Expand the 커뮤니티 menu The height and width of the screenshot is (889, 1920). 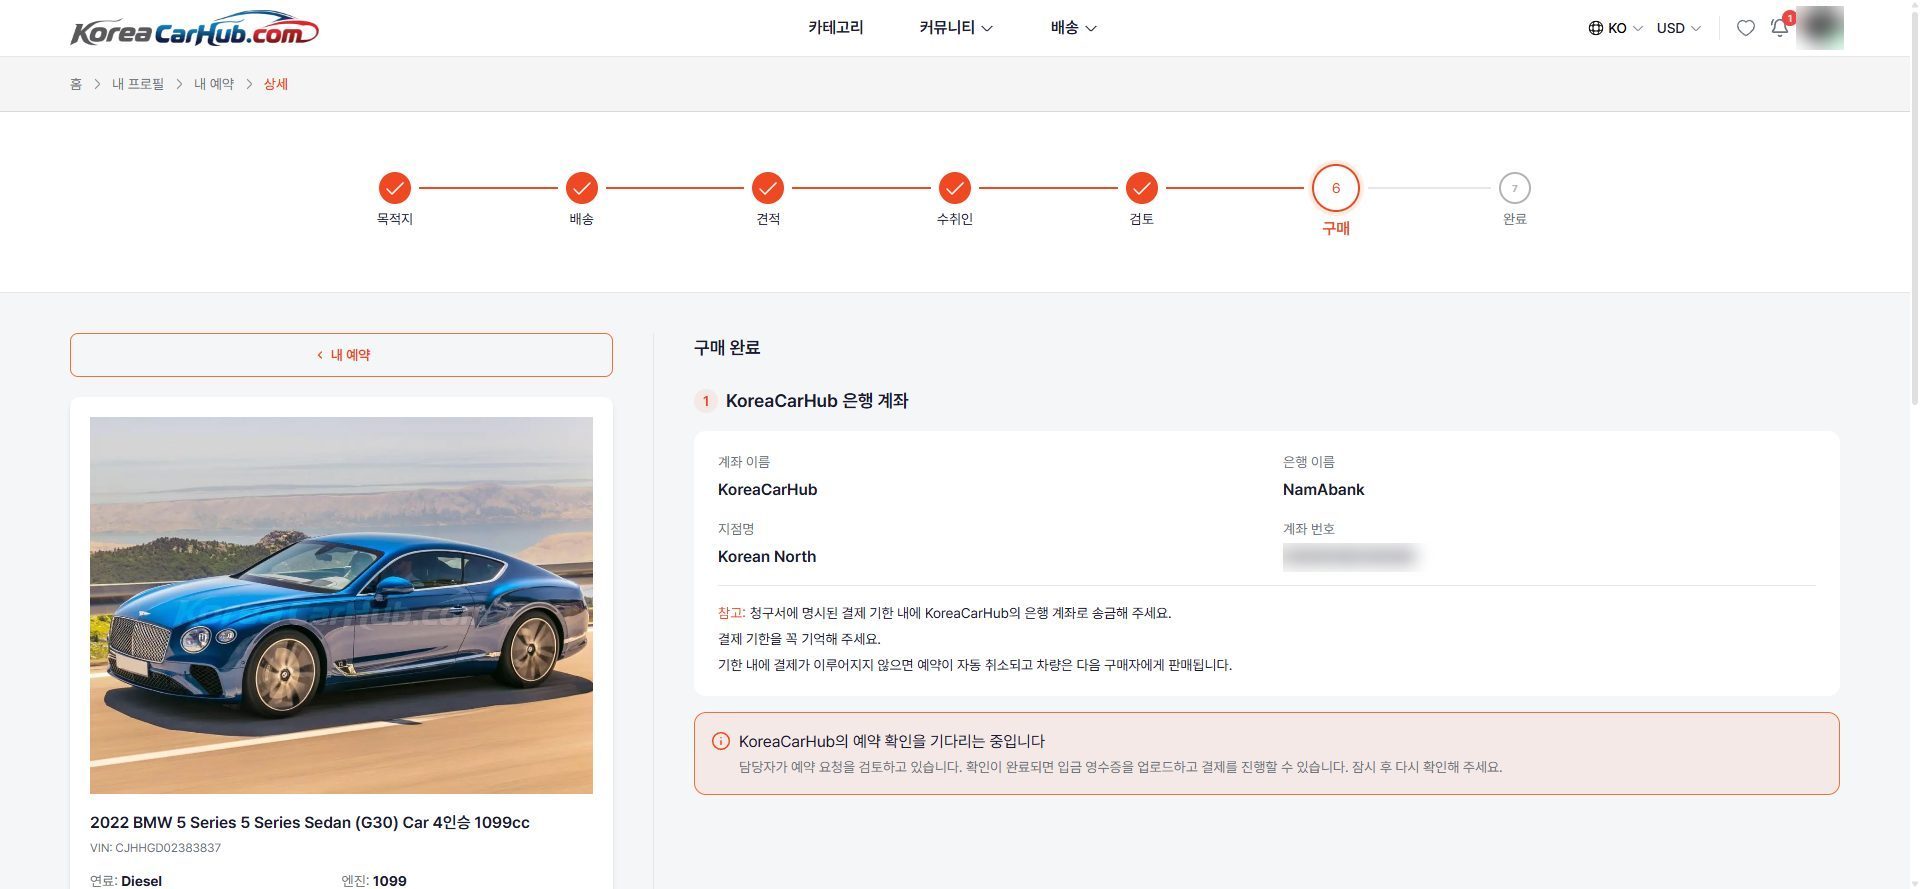[956, 28]
